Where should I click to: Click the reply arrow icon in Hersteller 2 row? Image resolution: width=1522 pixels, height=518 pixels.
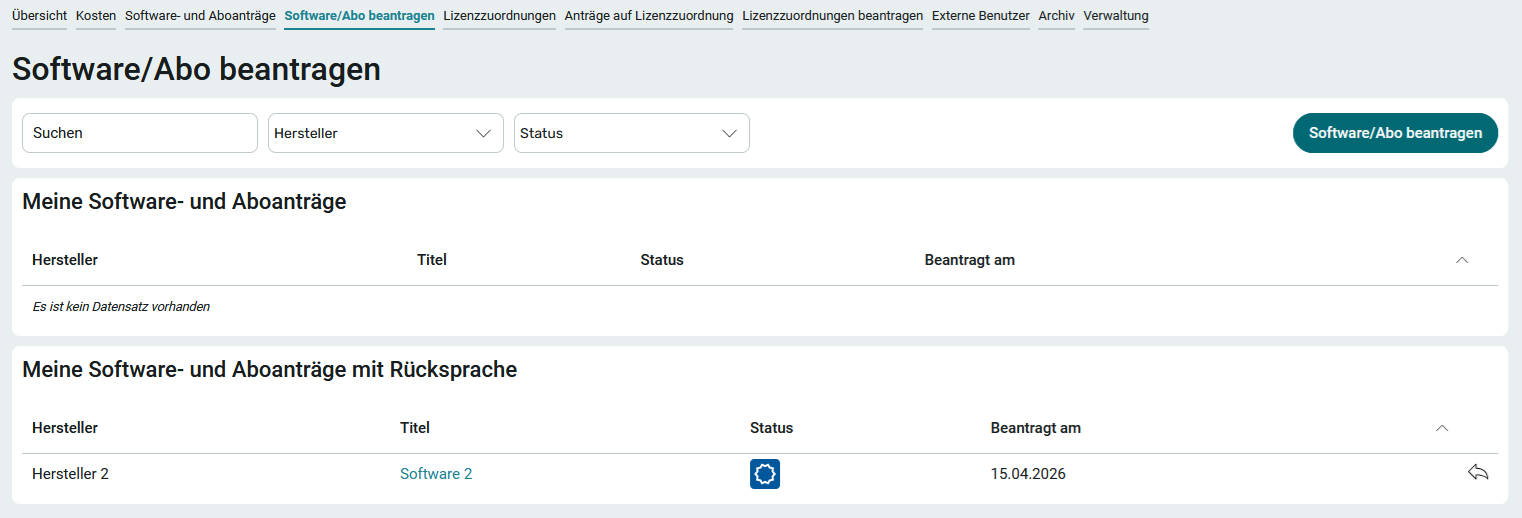click(1478, 473)
